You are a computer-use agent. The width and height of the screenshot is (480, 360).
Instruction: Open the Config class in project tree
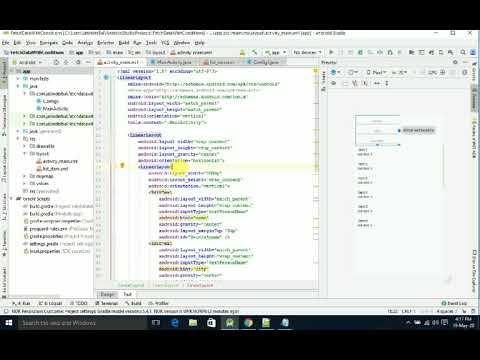(x=48, y=101)
